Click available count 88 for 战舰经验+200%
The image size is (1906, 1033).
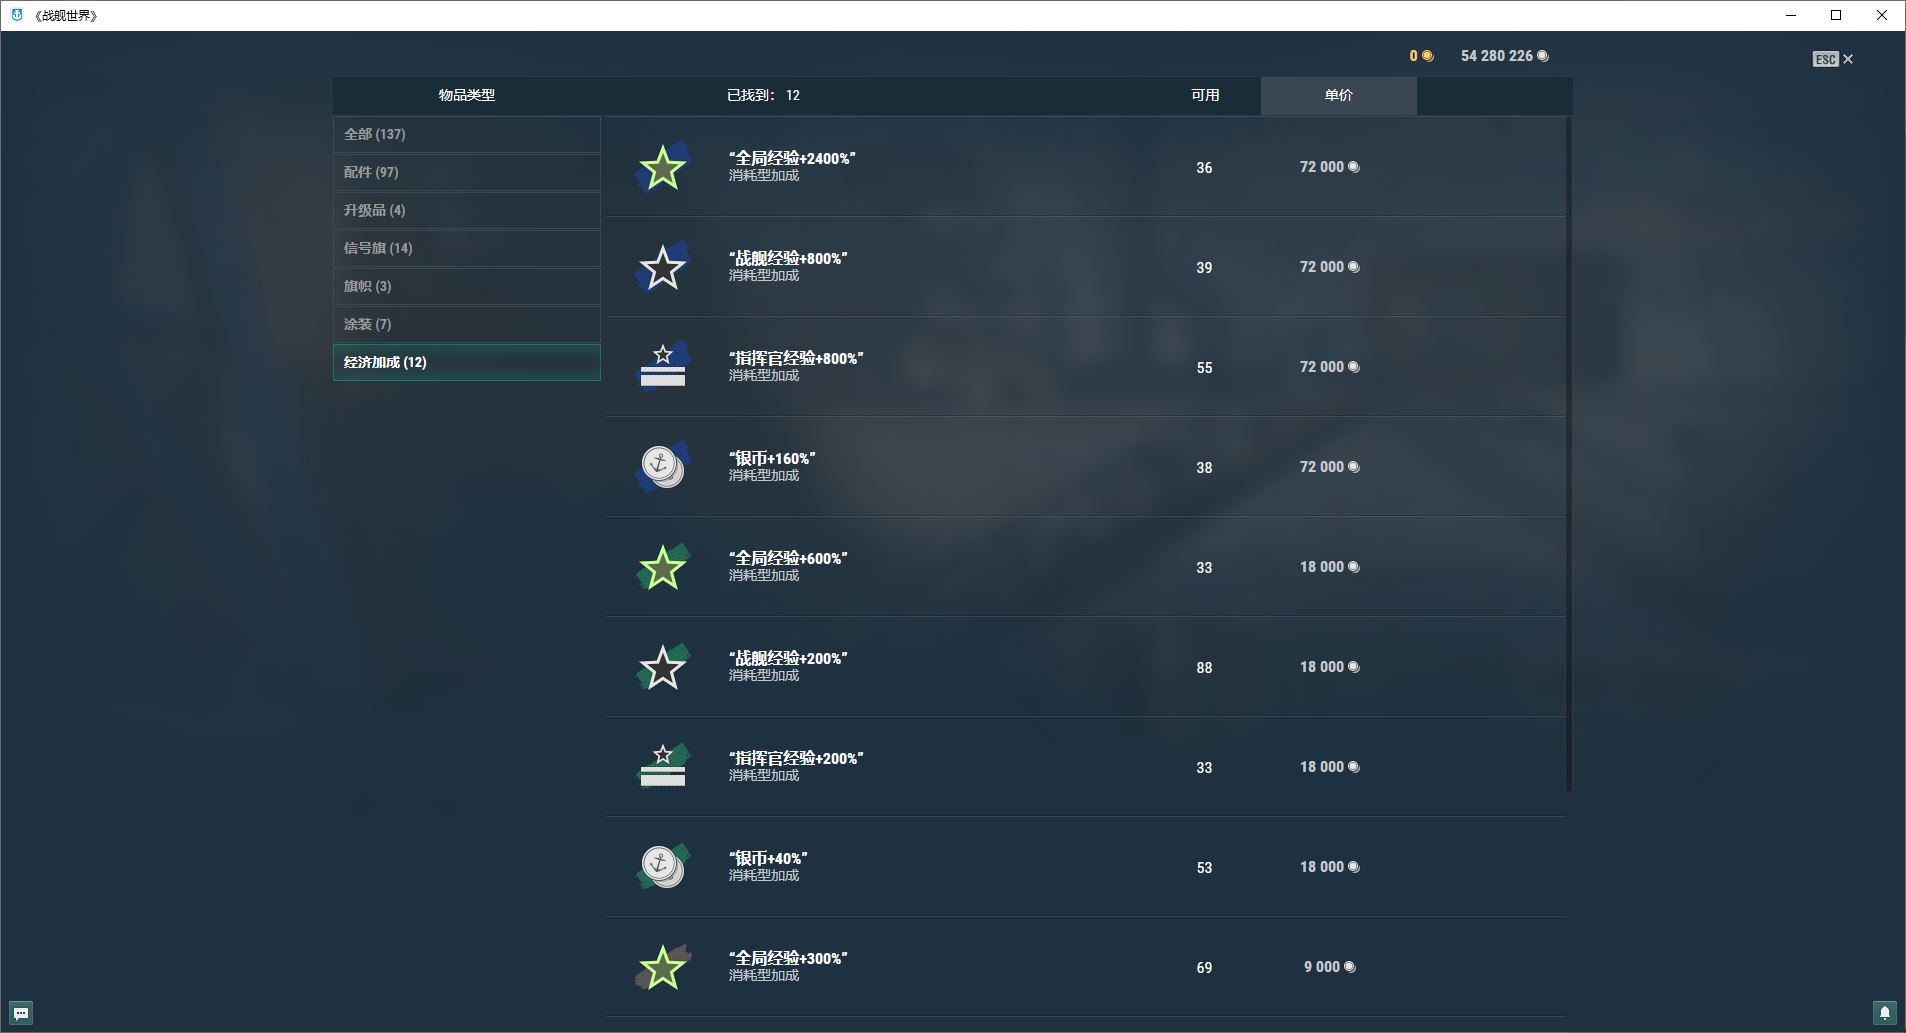click(x=1204, y=668)
